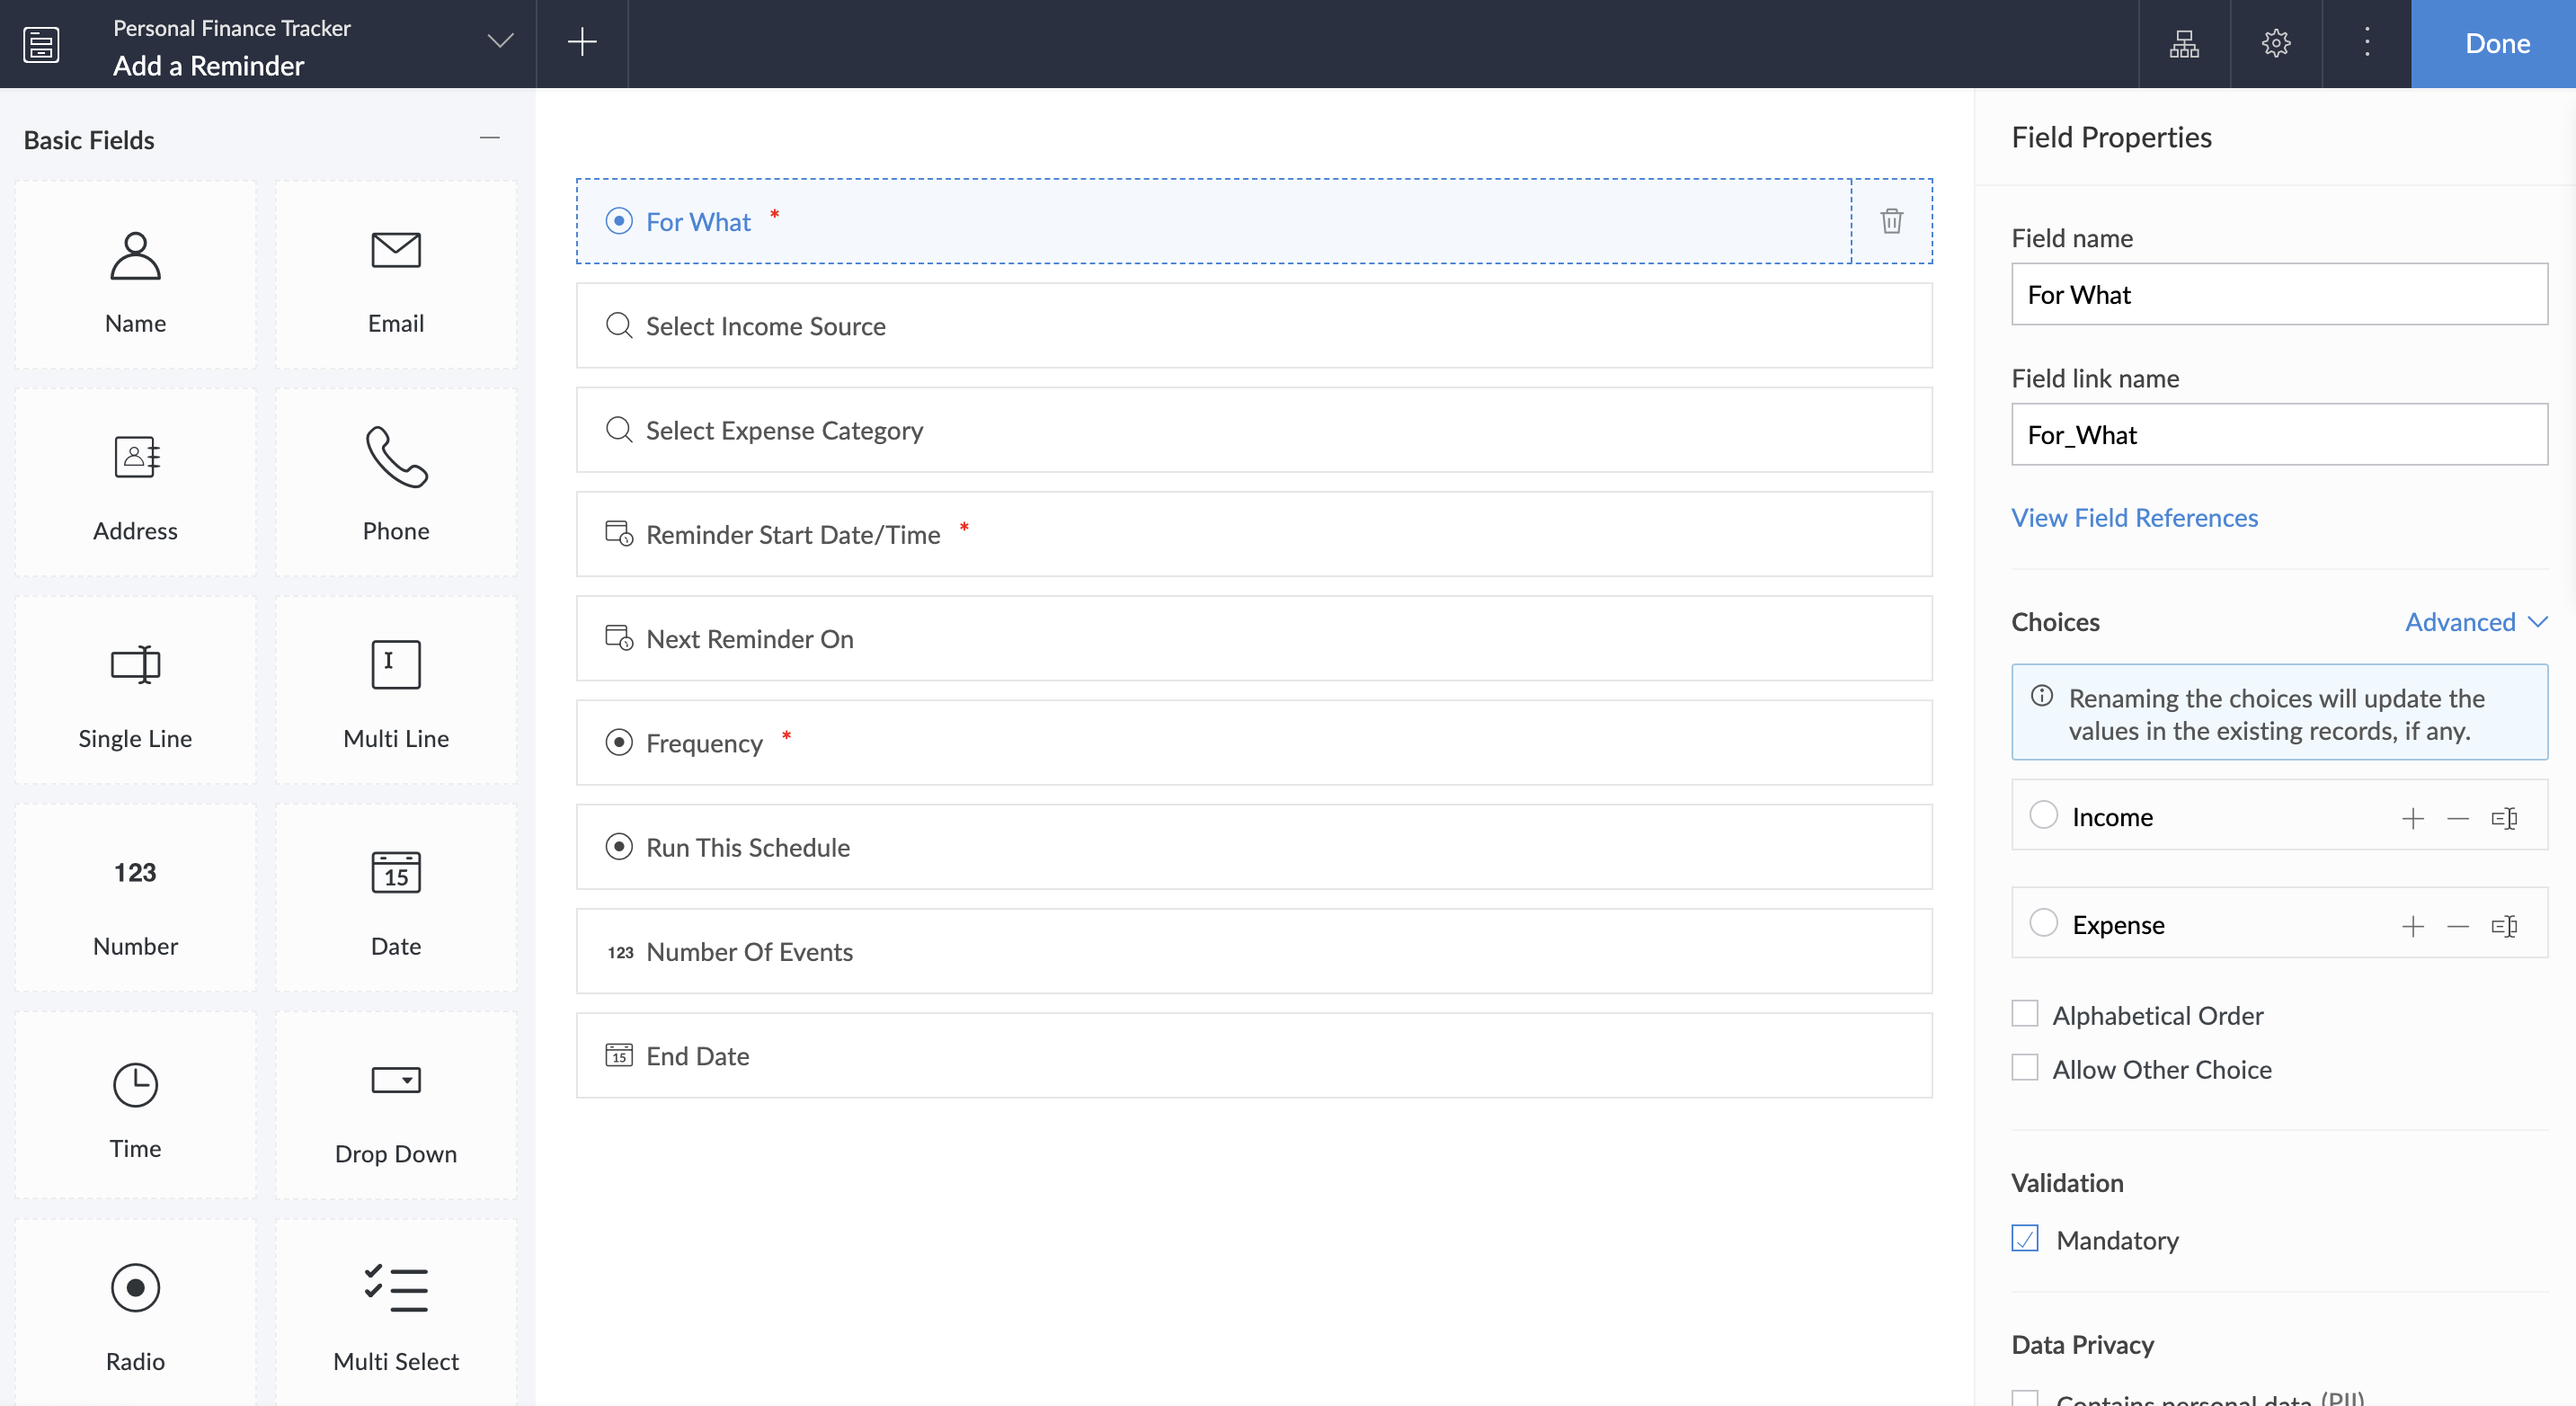2576x1406 pixels.
Task: Delete the For What field via trash icon
Action: click(1891, 221)
